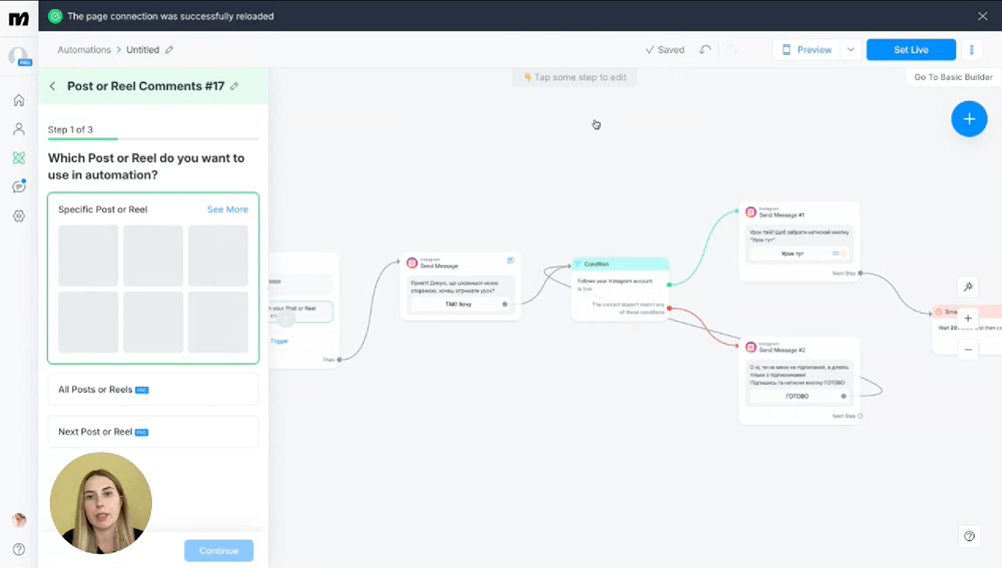Select the Specific Post or Reel option

click(x=102, y=210)
